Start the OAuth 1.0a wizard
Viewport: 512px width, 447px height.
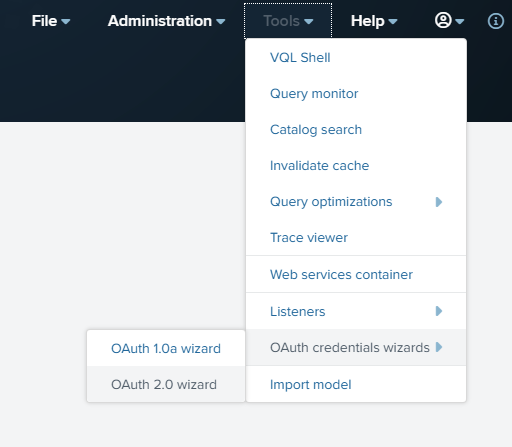click(166, 348)
